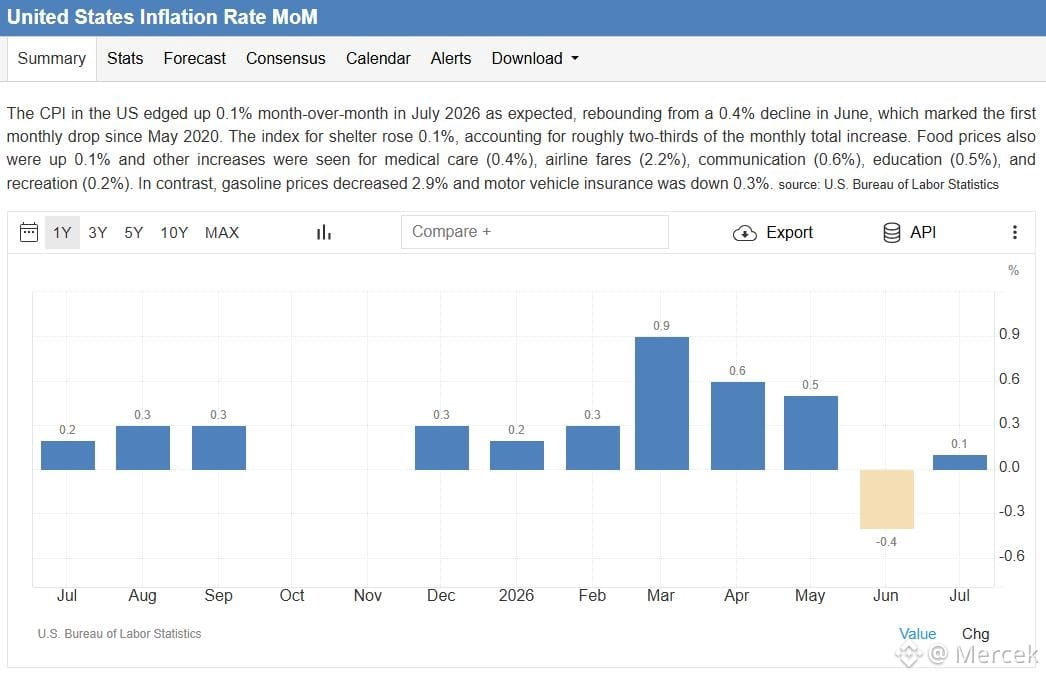Click the first July 0.2 bar
The width and height of the screenshot is (1046, 679).
(67, 455)
